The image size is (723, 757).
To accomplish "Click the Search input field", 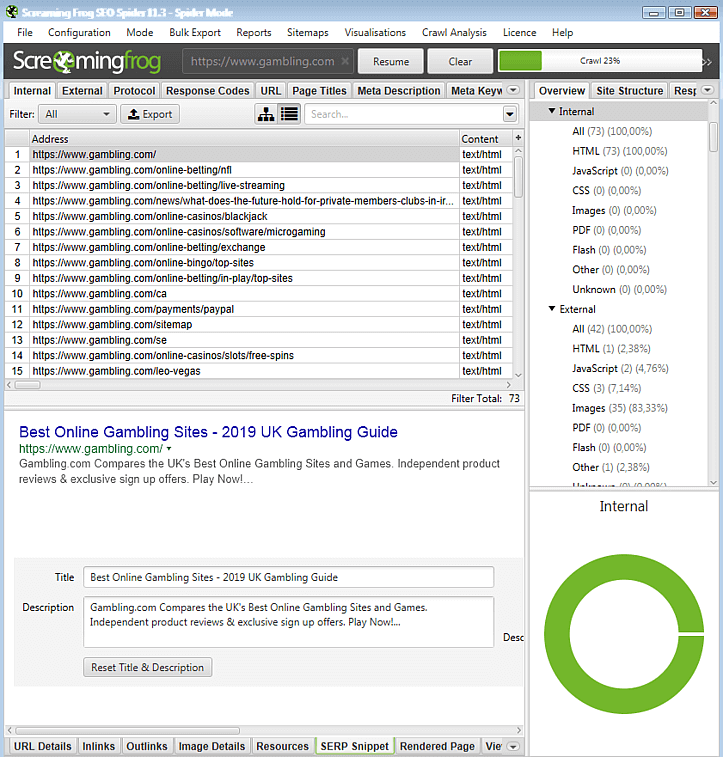I will tap(404, 114).
